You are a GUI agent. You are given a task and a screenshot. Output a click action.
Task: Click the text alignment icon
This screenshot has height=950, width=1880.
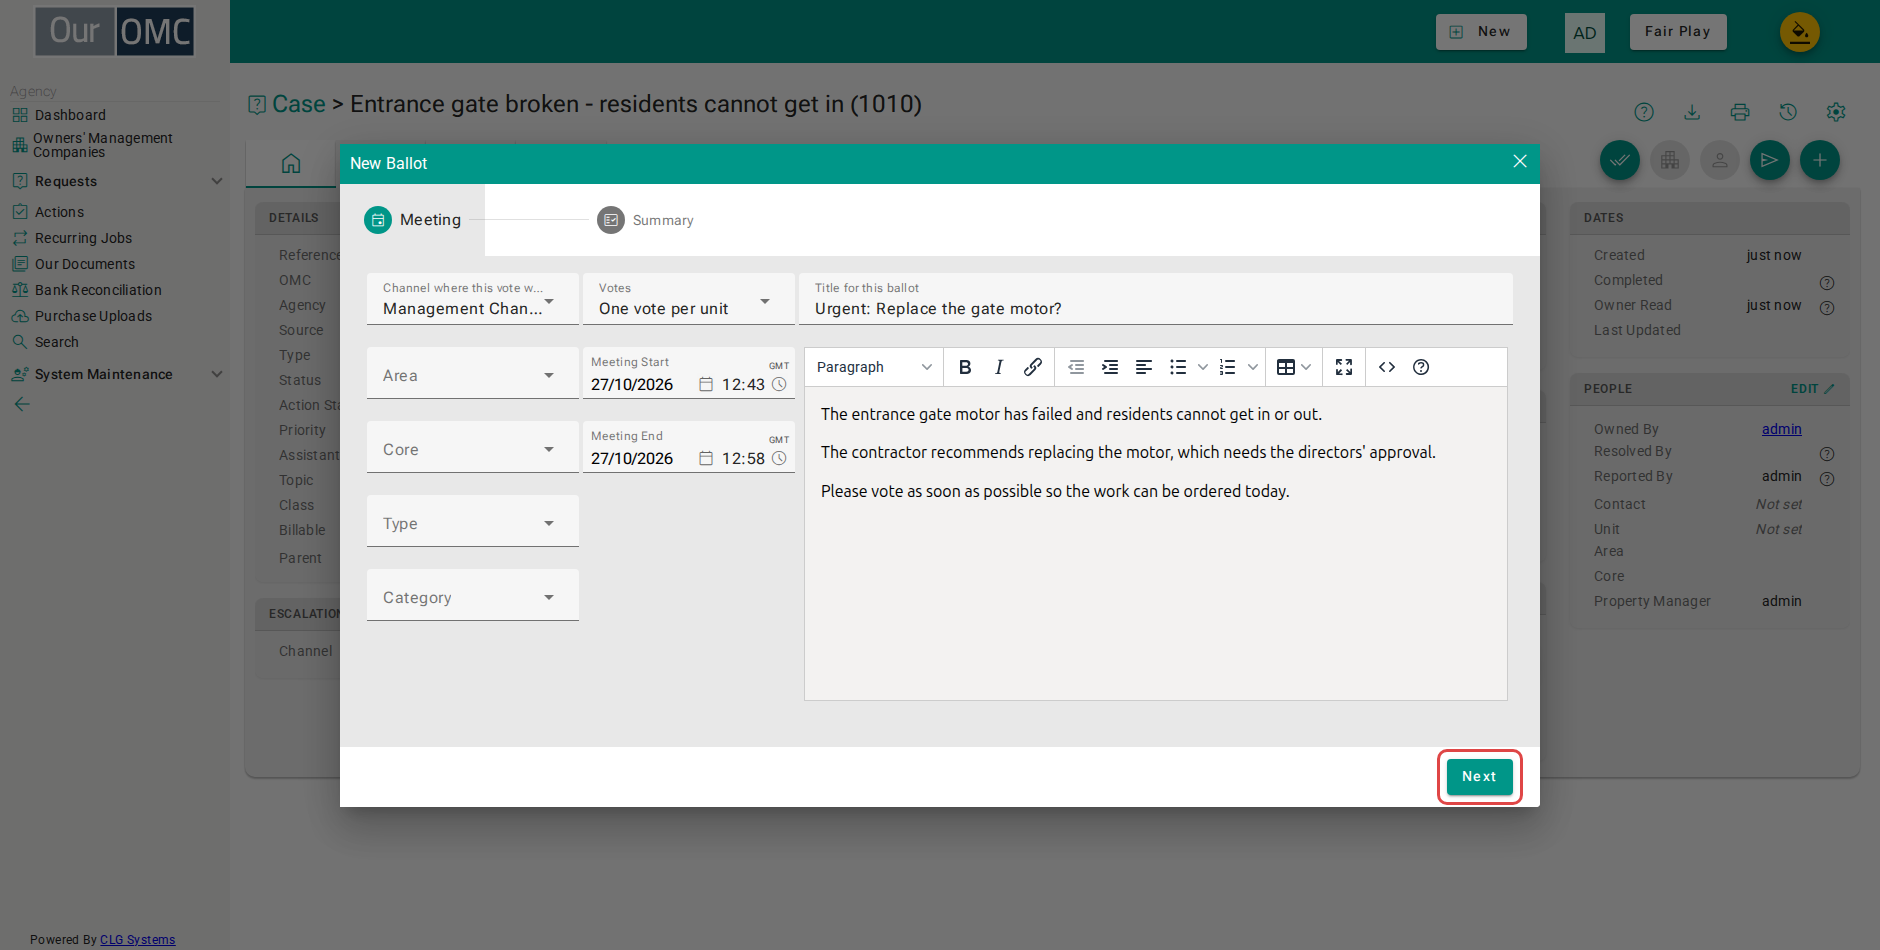[x=1144, y=367]
